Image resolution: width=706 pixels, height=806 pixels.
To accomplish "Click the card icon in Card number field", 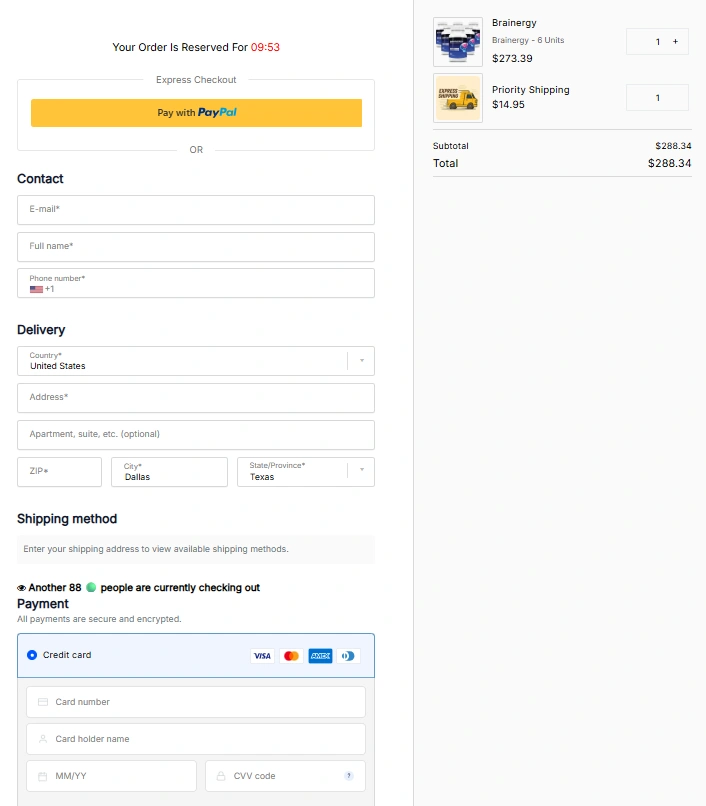I will pos(42,702).
